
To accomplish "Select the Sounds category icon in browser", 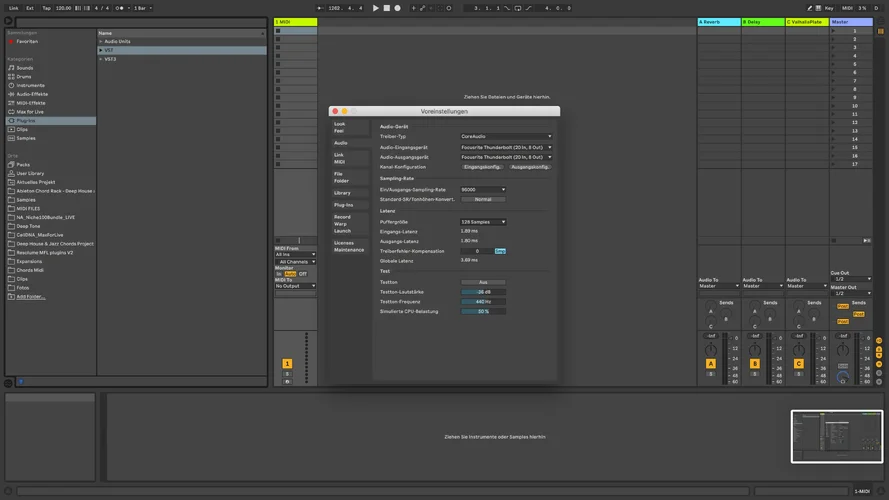I will pos(12,68).
